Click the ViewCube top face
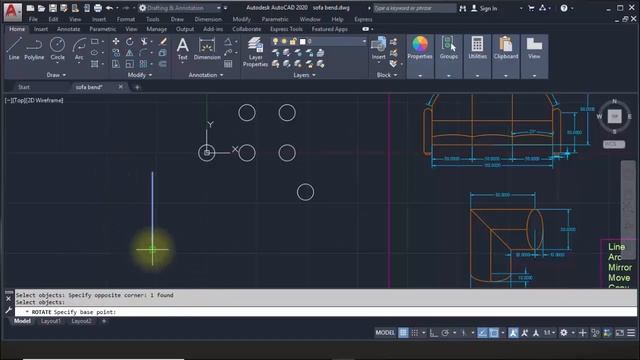Screen dimensions: 640x360 click(614, 116)
